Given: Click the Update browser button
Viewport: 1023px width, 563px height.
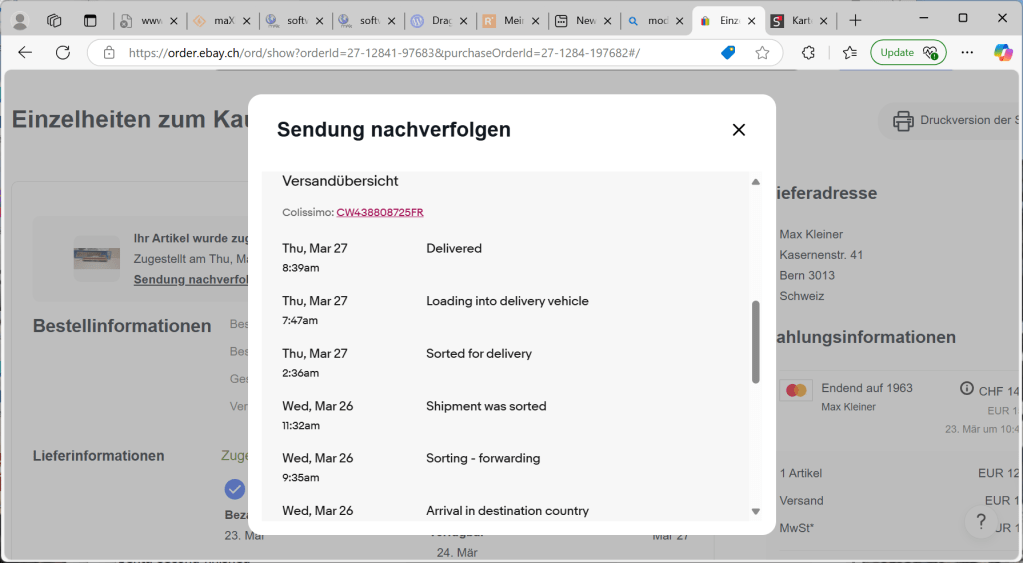Looking at the screenshot, I should coord(908,53).
